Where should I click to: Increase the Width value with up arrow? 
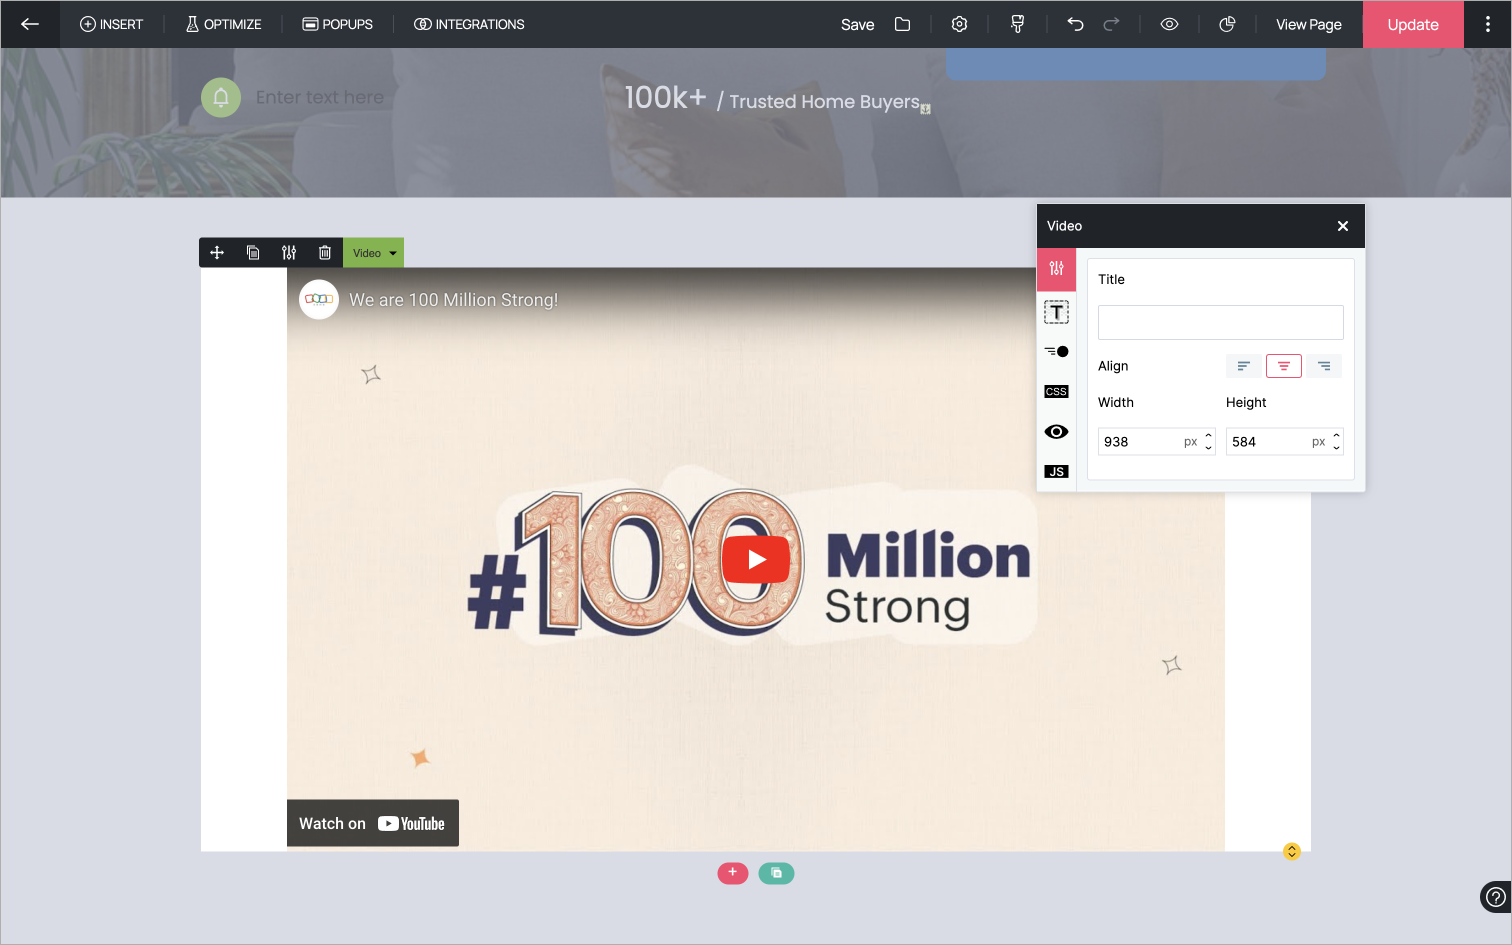1209,436
